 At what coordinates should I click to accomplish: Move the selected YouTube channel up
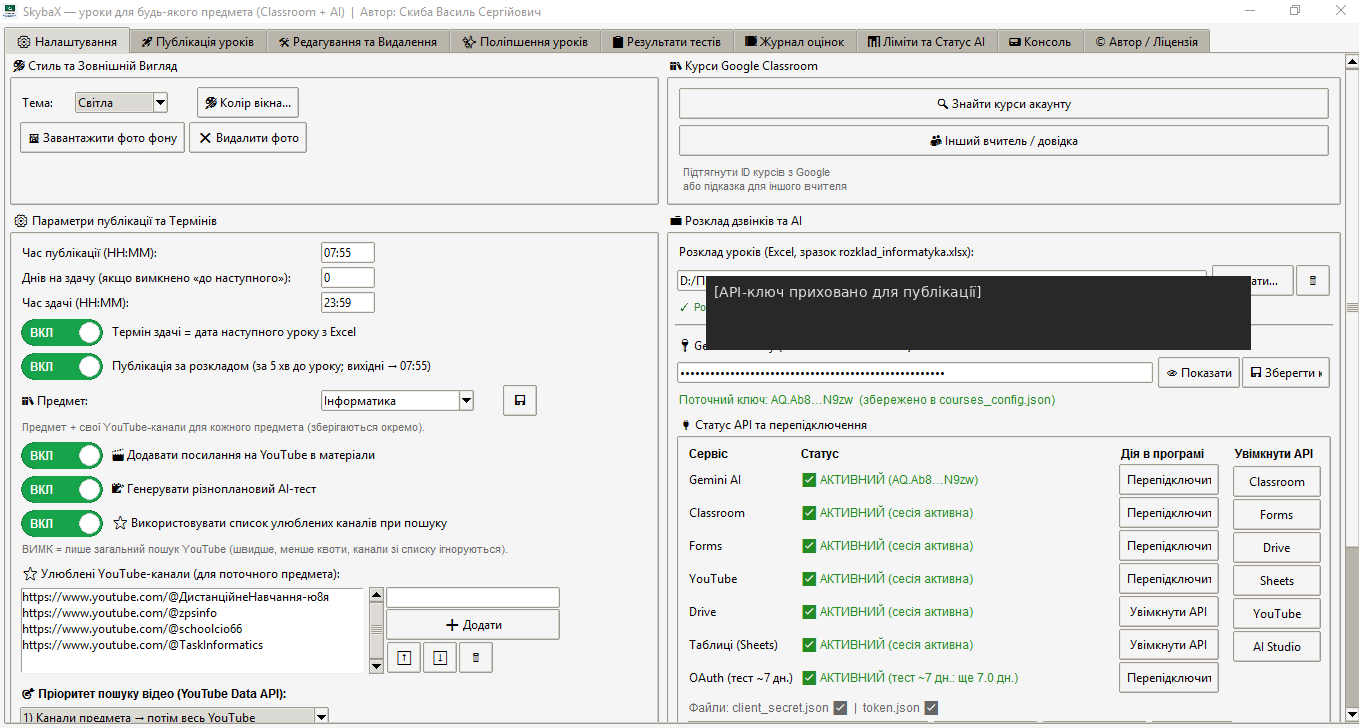(403, 657)
